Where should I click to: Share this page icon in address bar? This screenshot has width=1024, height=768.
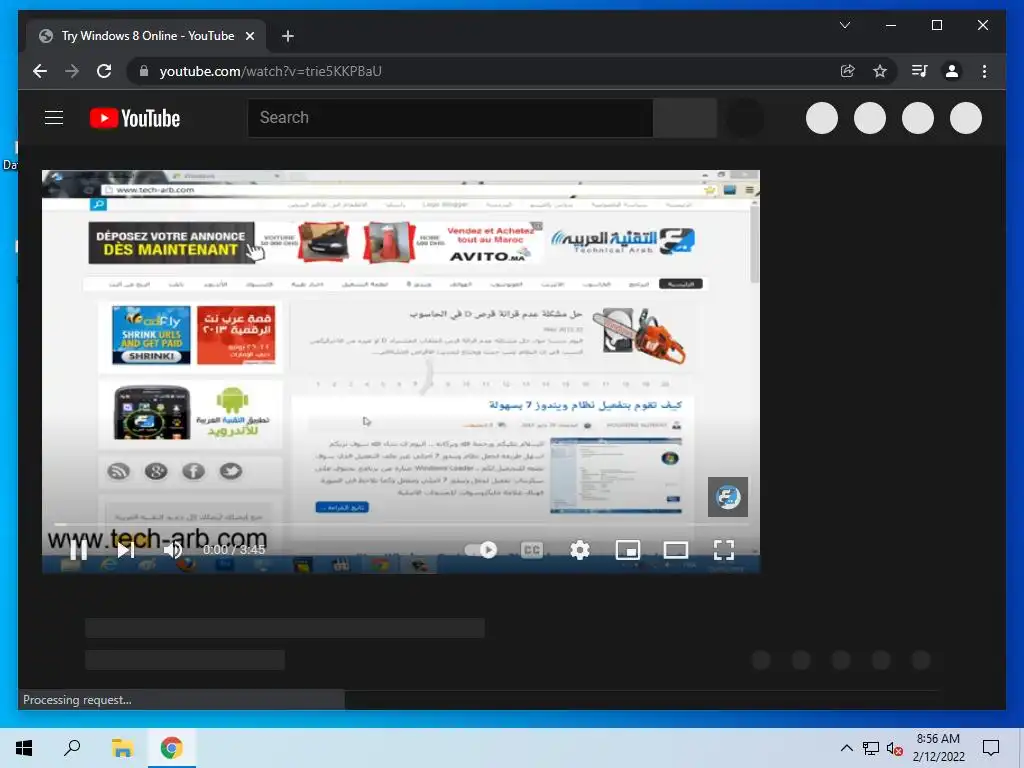point(848,71)
